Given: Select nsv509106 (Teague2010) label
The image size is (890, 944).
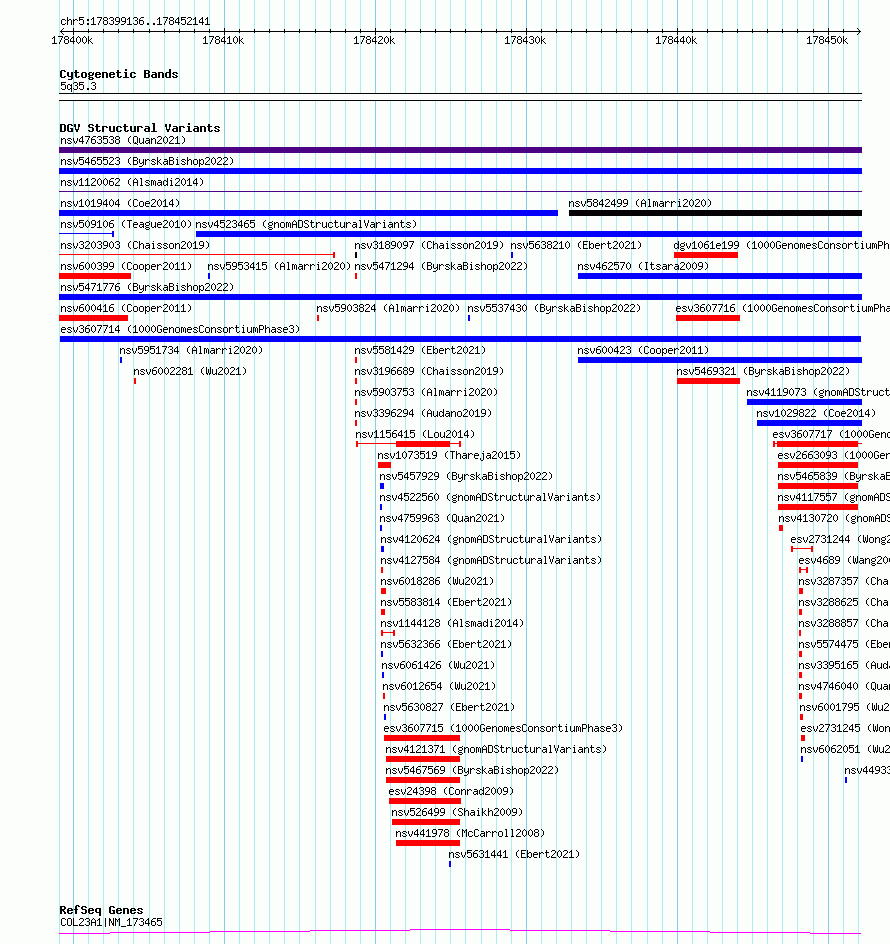Looking at the screenshot, I should click(126, 225).
